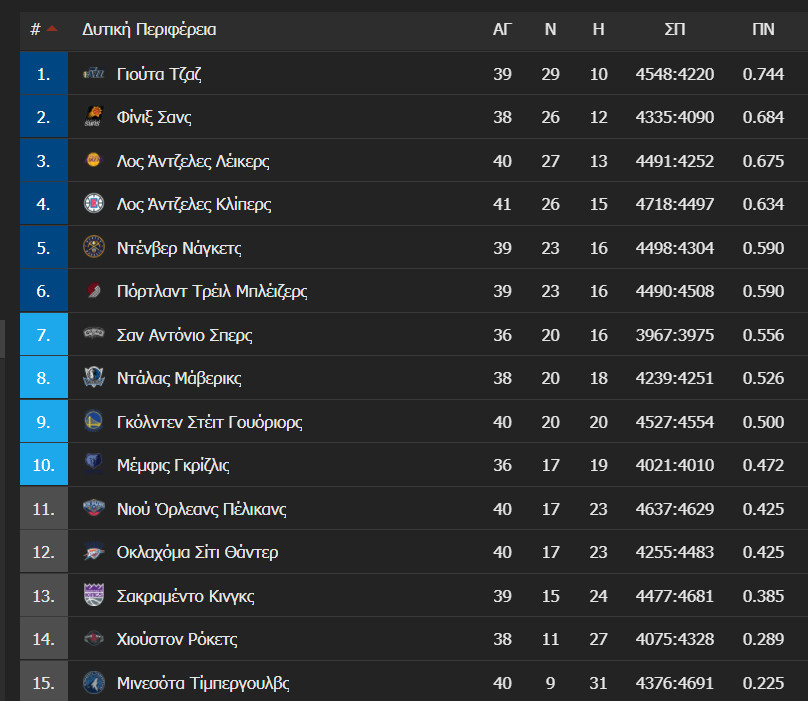Click the Δυτική Περιφέρεια header
This screenshot has height=701, width=808.
149,29
